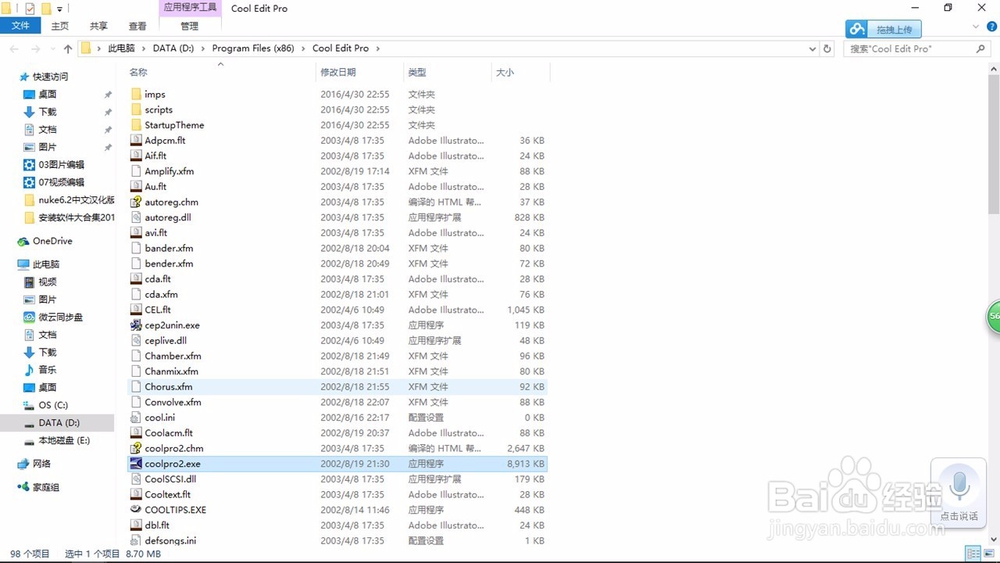The height and width of the screenshot is (563, 1000).
Task: Select the imps folder icon
Action: click(x=136, y=94)
